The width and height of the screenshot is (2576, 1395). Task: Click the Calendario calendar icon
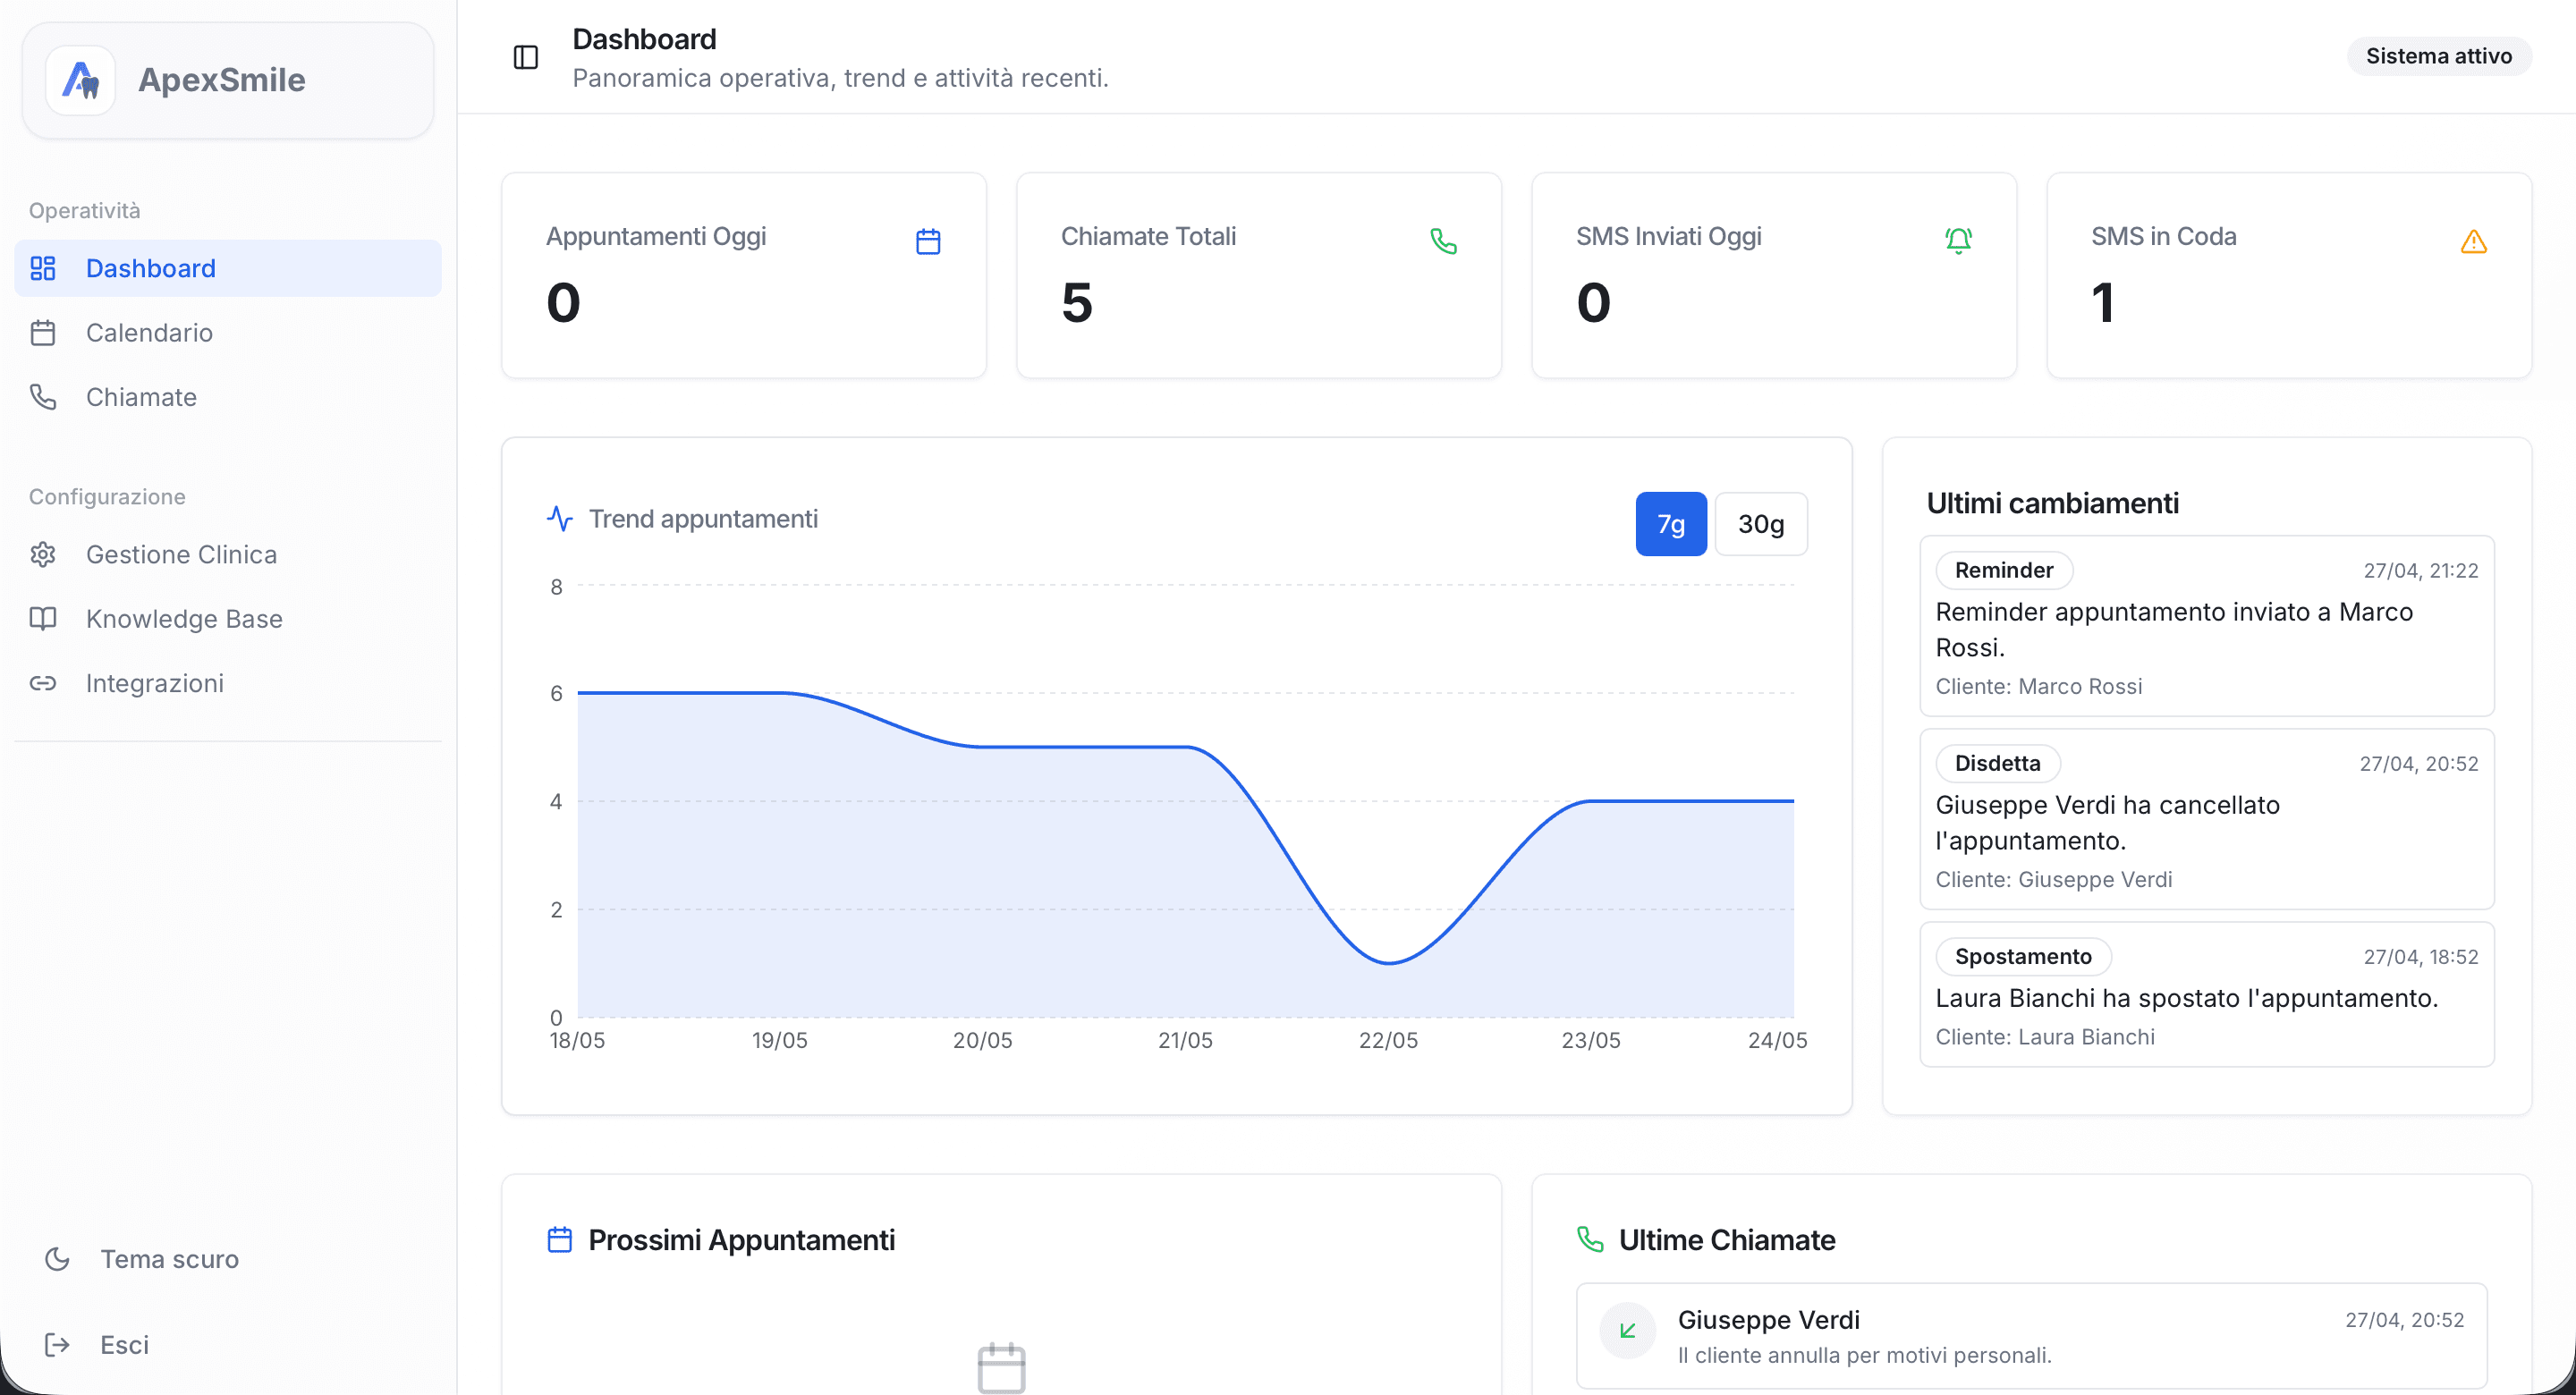click(x=43, y=333)
